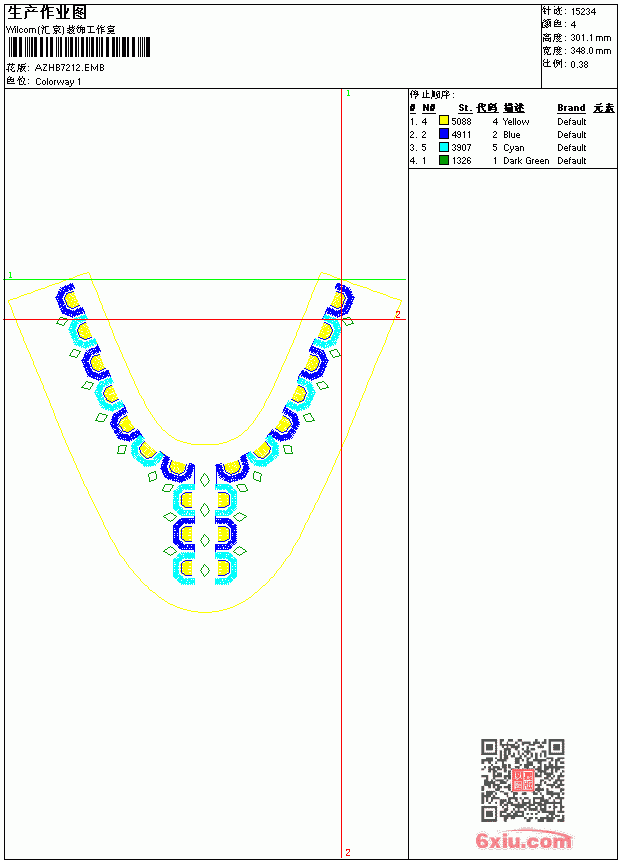Screen dimensions: 620x860
Task: Click the QR code image
Action: (x=522, y=780)
